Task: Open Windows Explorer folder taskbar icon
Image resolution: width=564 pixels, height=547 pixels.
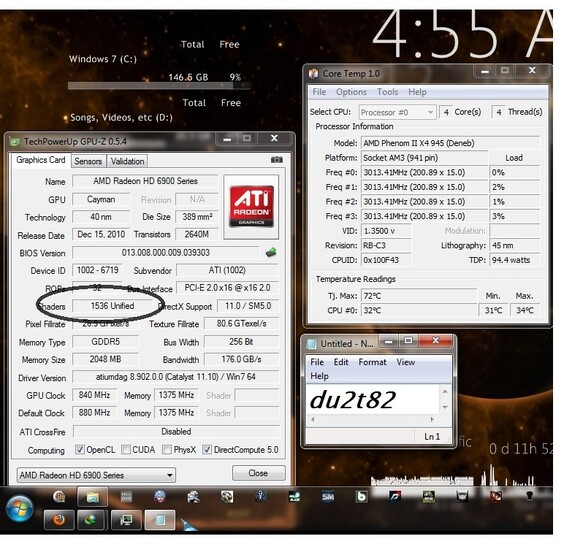Action: pyautogui.click(x=92, y=497)
